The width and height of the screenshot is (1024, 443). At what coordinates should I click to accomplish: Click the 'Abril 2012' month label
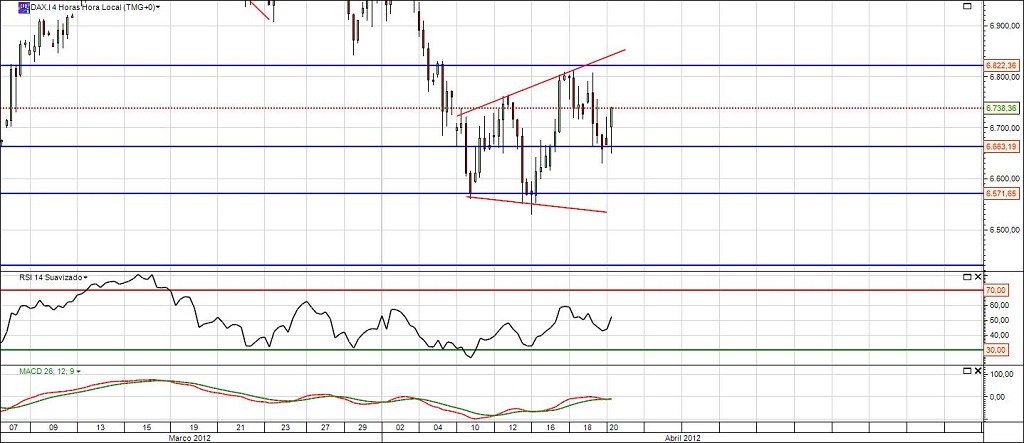click(682, 438)
